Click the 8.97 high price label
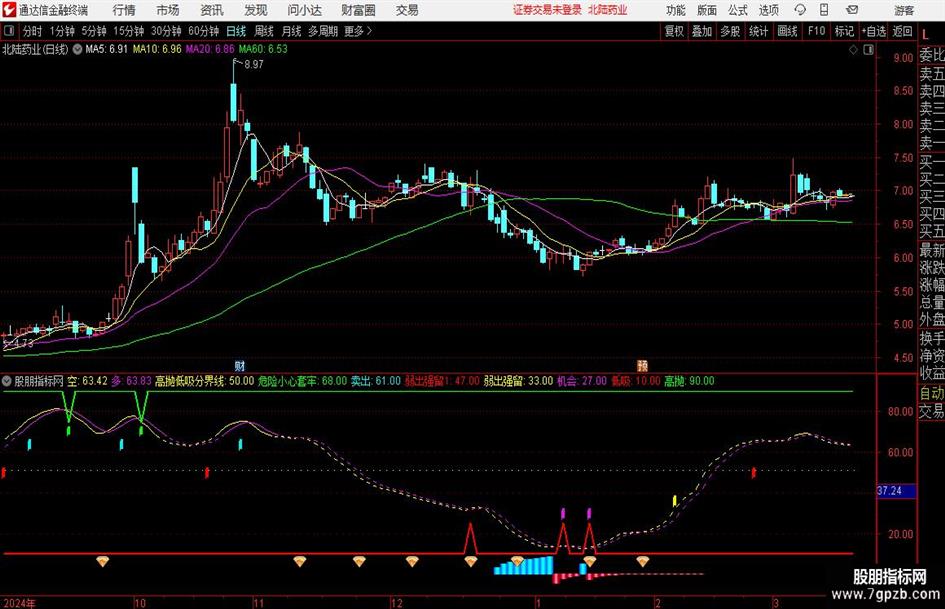 click(x=254, y=65)
